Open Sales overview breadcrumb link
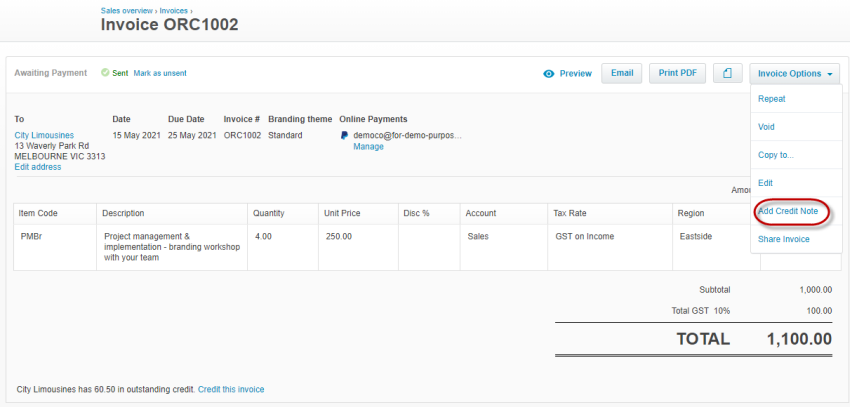This screenshot has width=850, height=407. coord(127,10)
